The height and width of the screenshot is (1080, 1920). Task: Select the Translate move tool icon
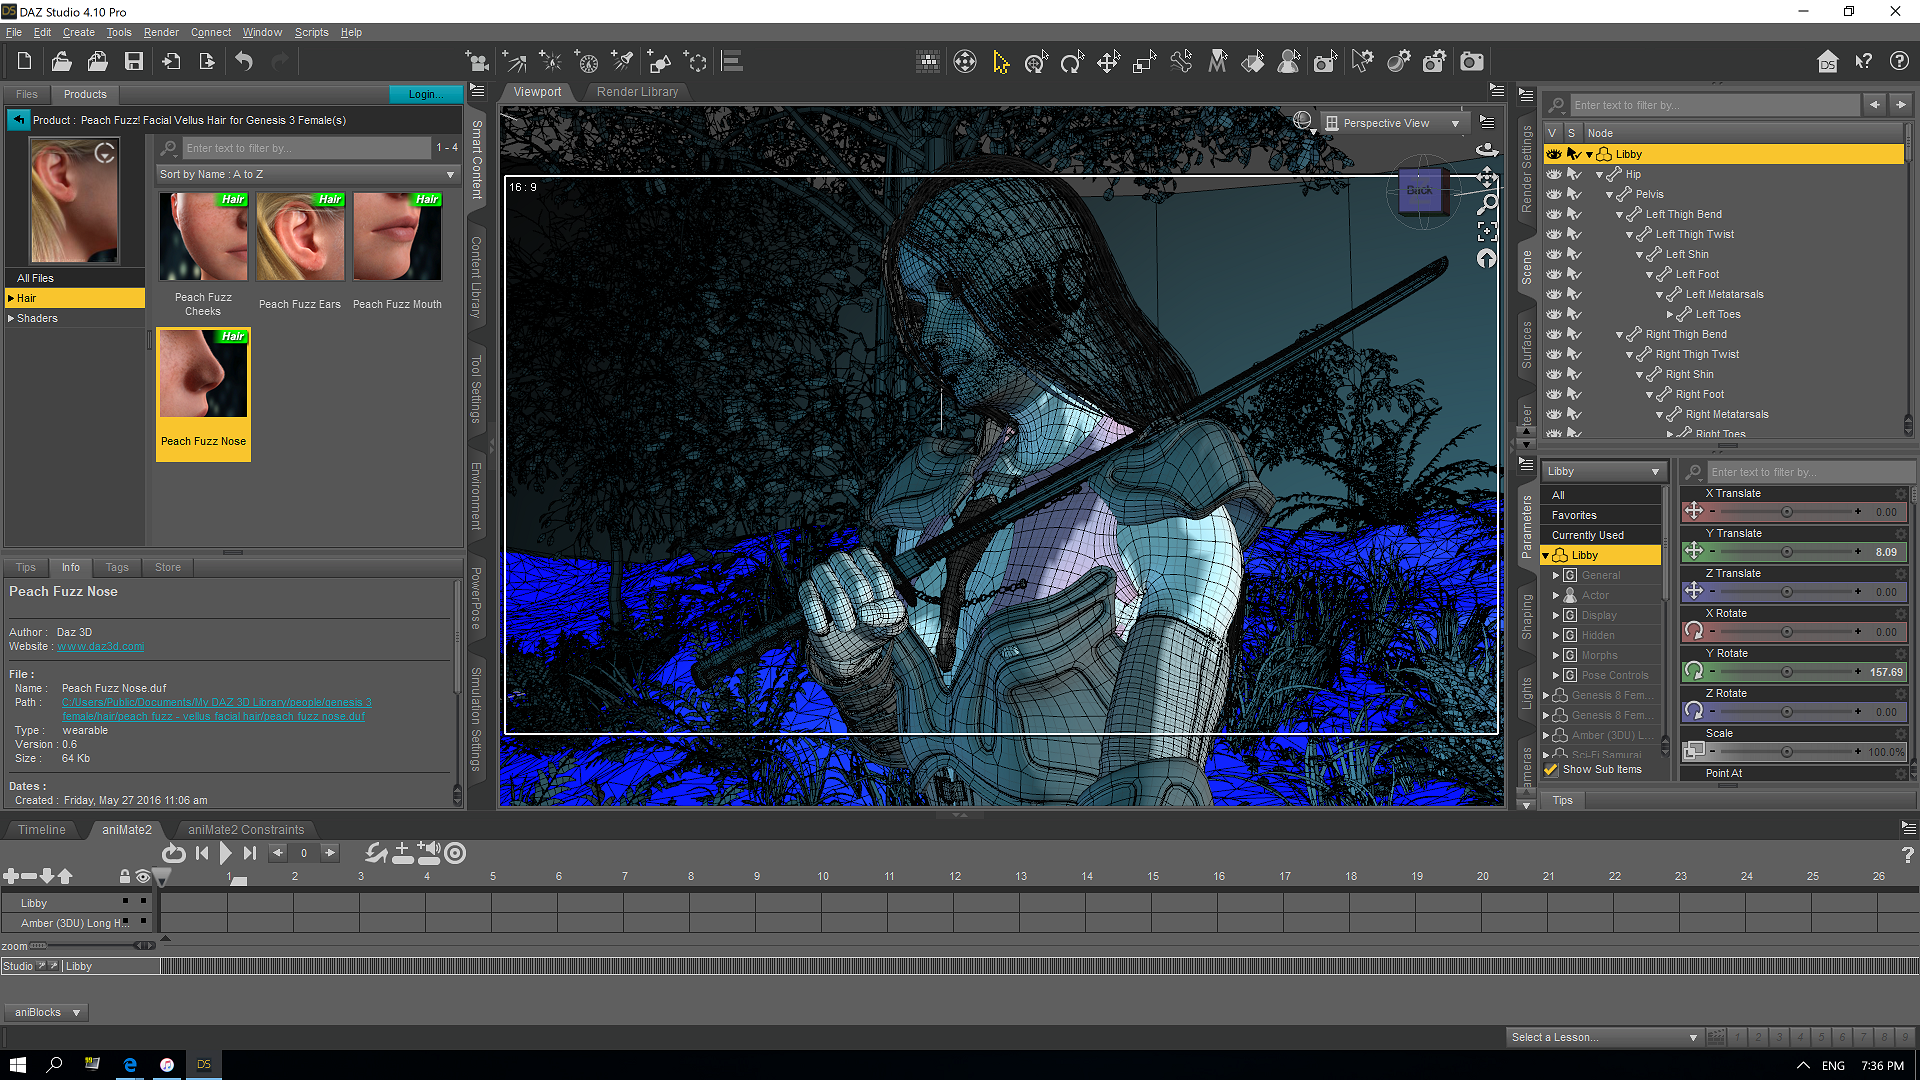point(1108,62)
